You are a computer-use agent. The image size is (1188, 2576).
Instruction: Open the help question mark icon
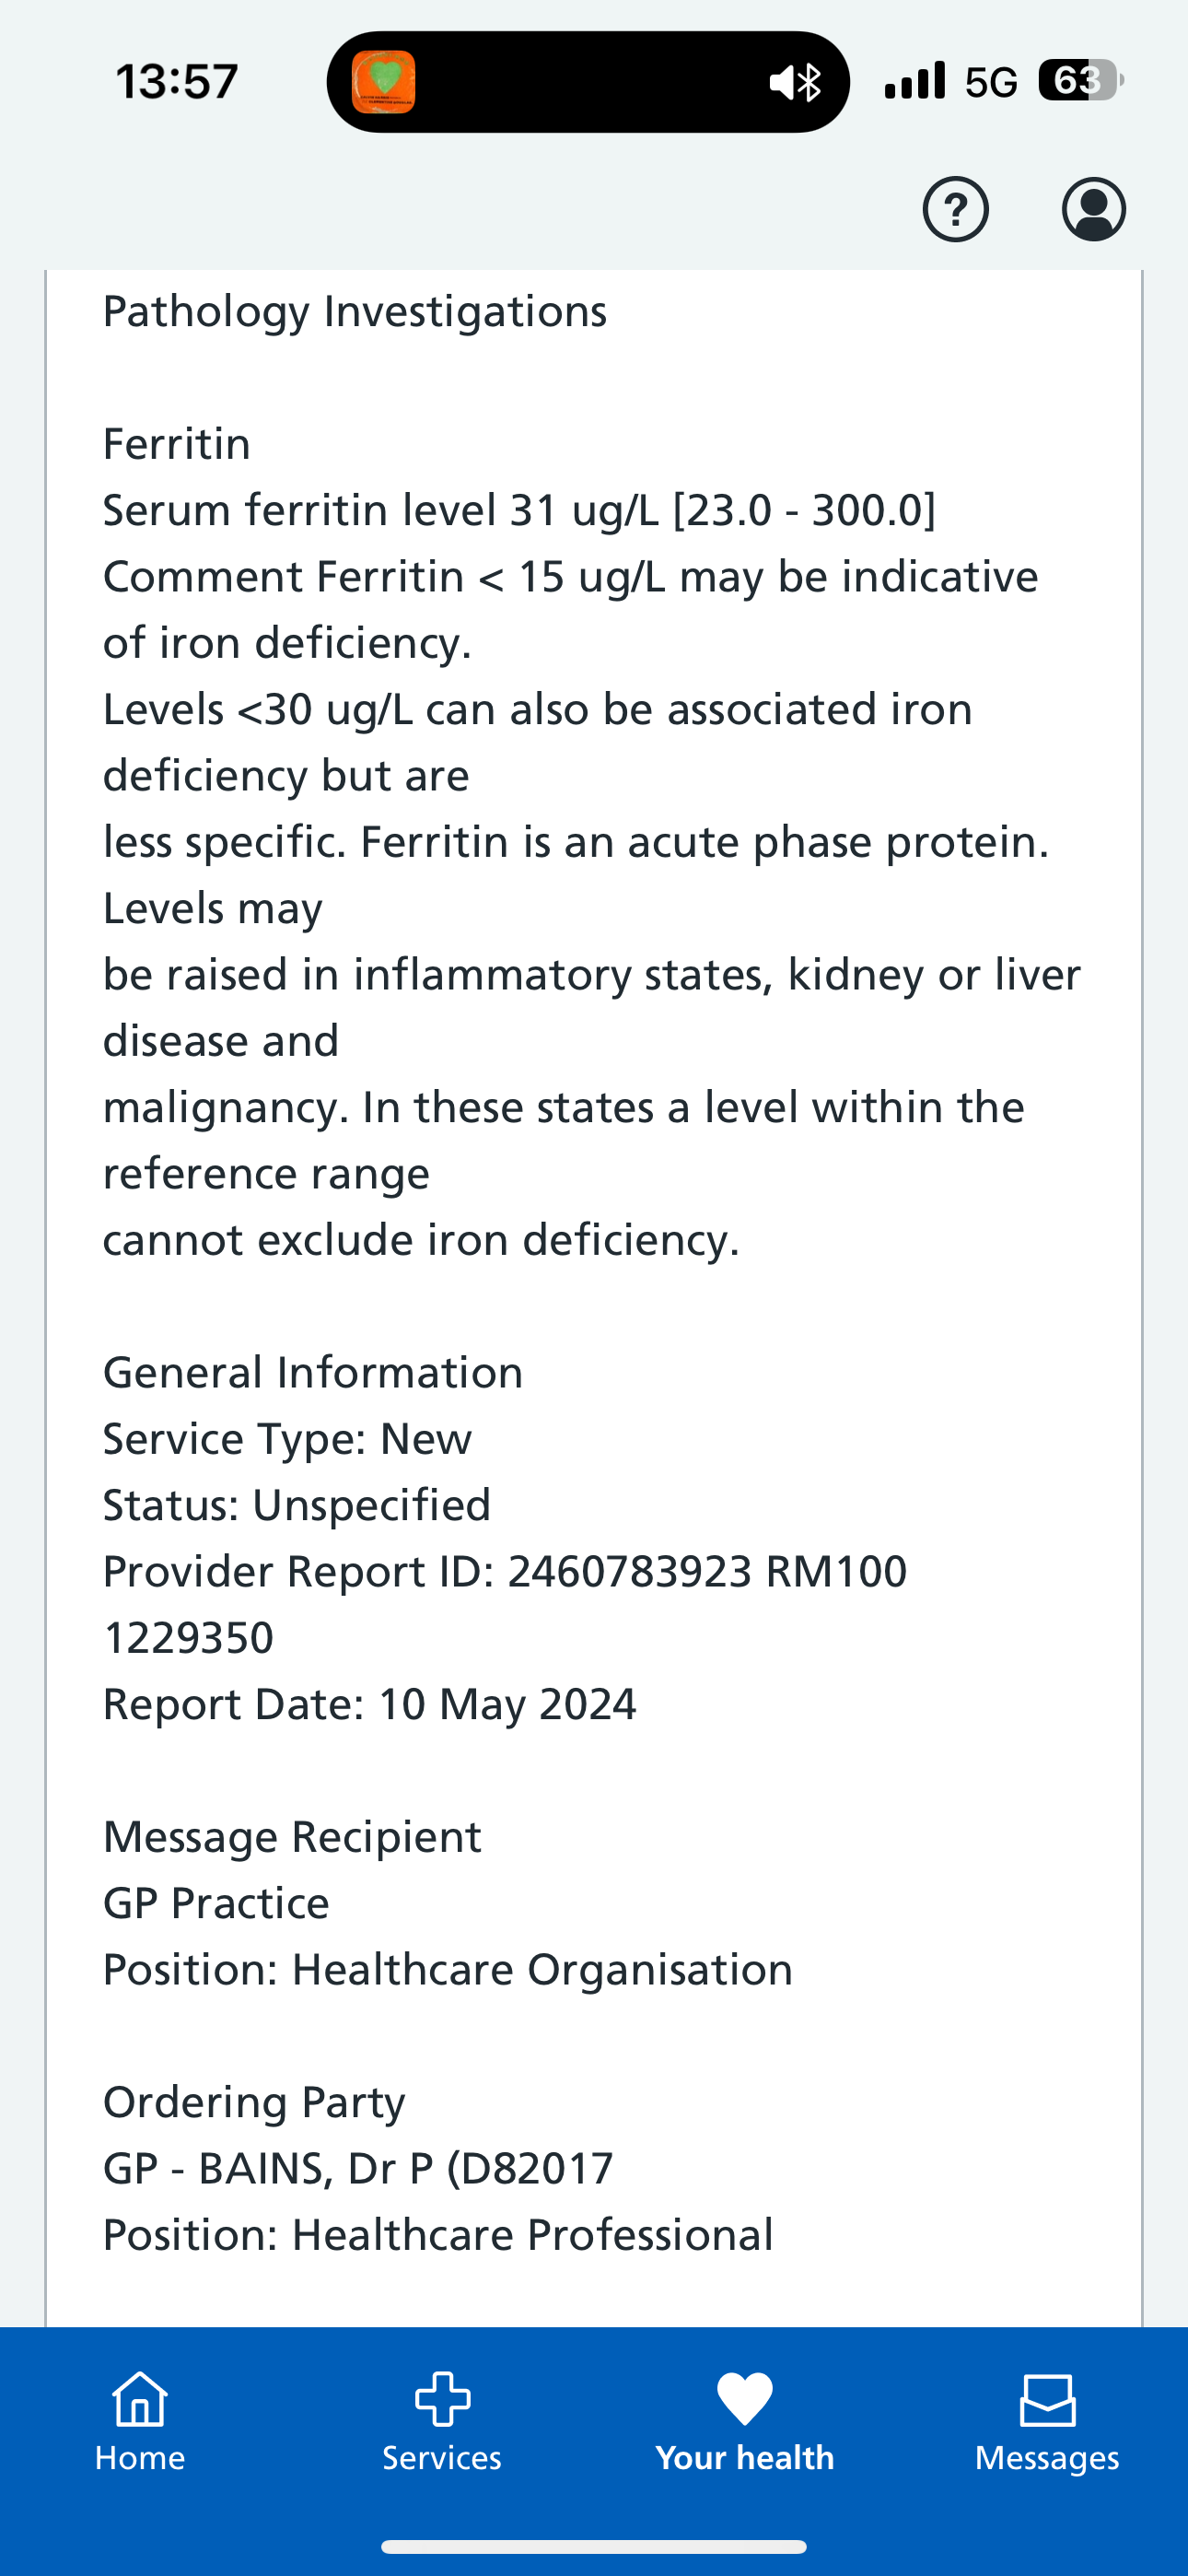pos(955,209)
